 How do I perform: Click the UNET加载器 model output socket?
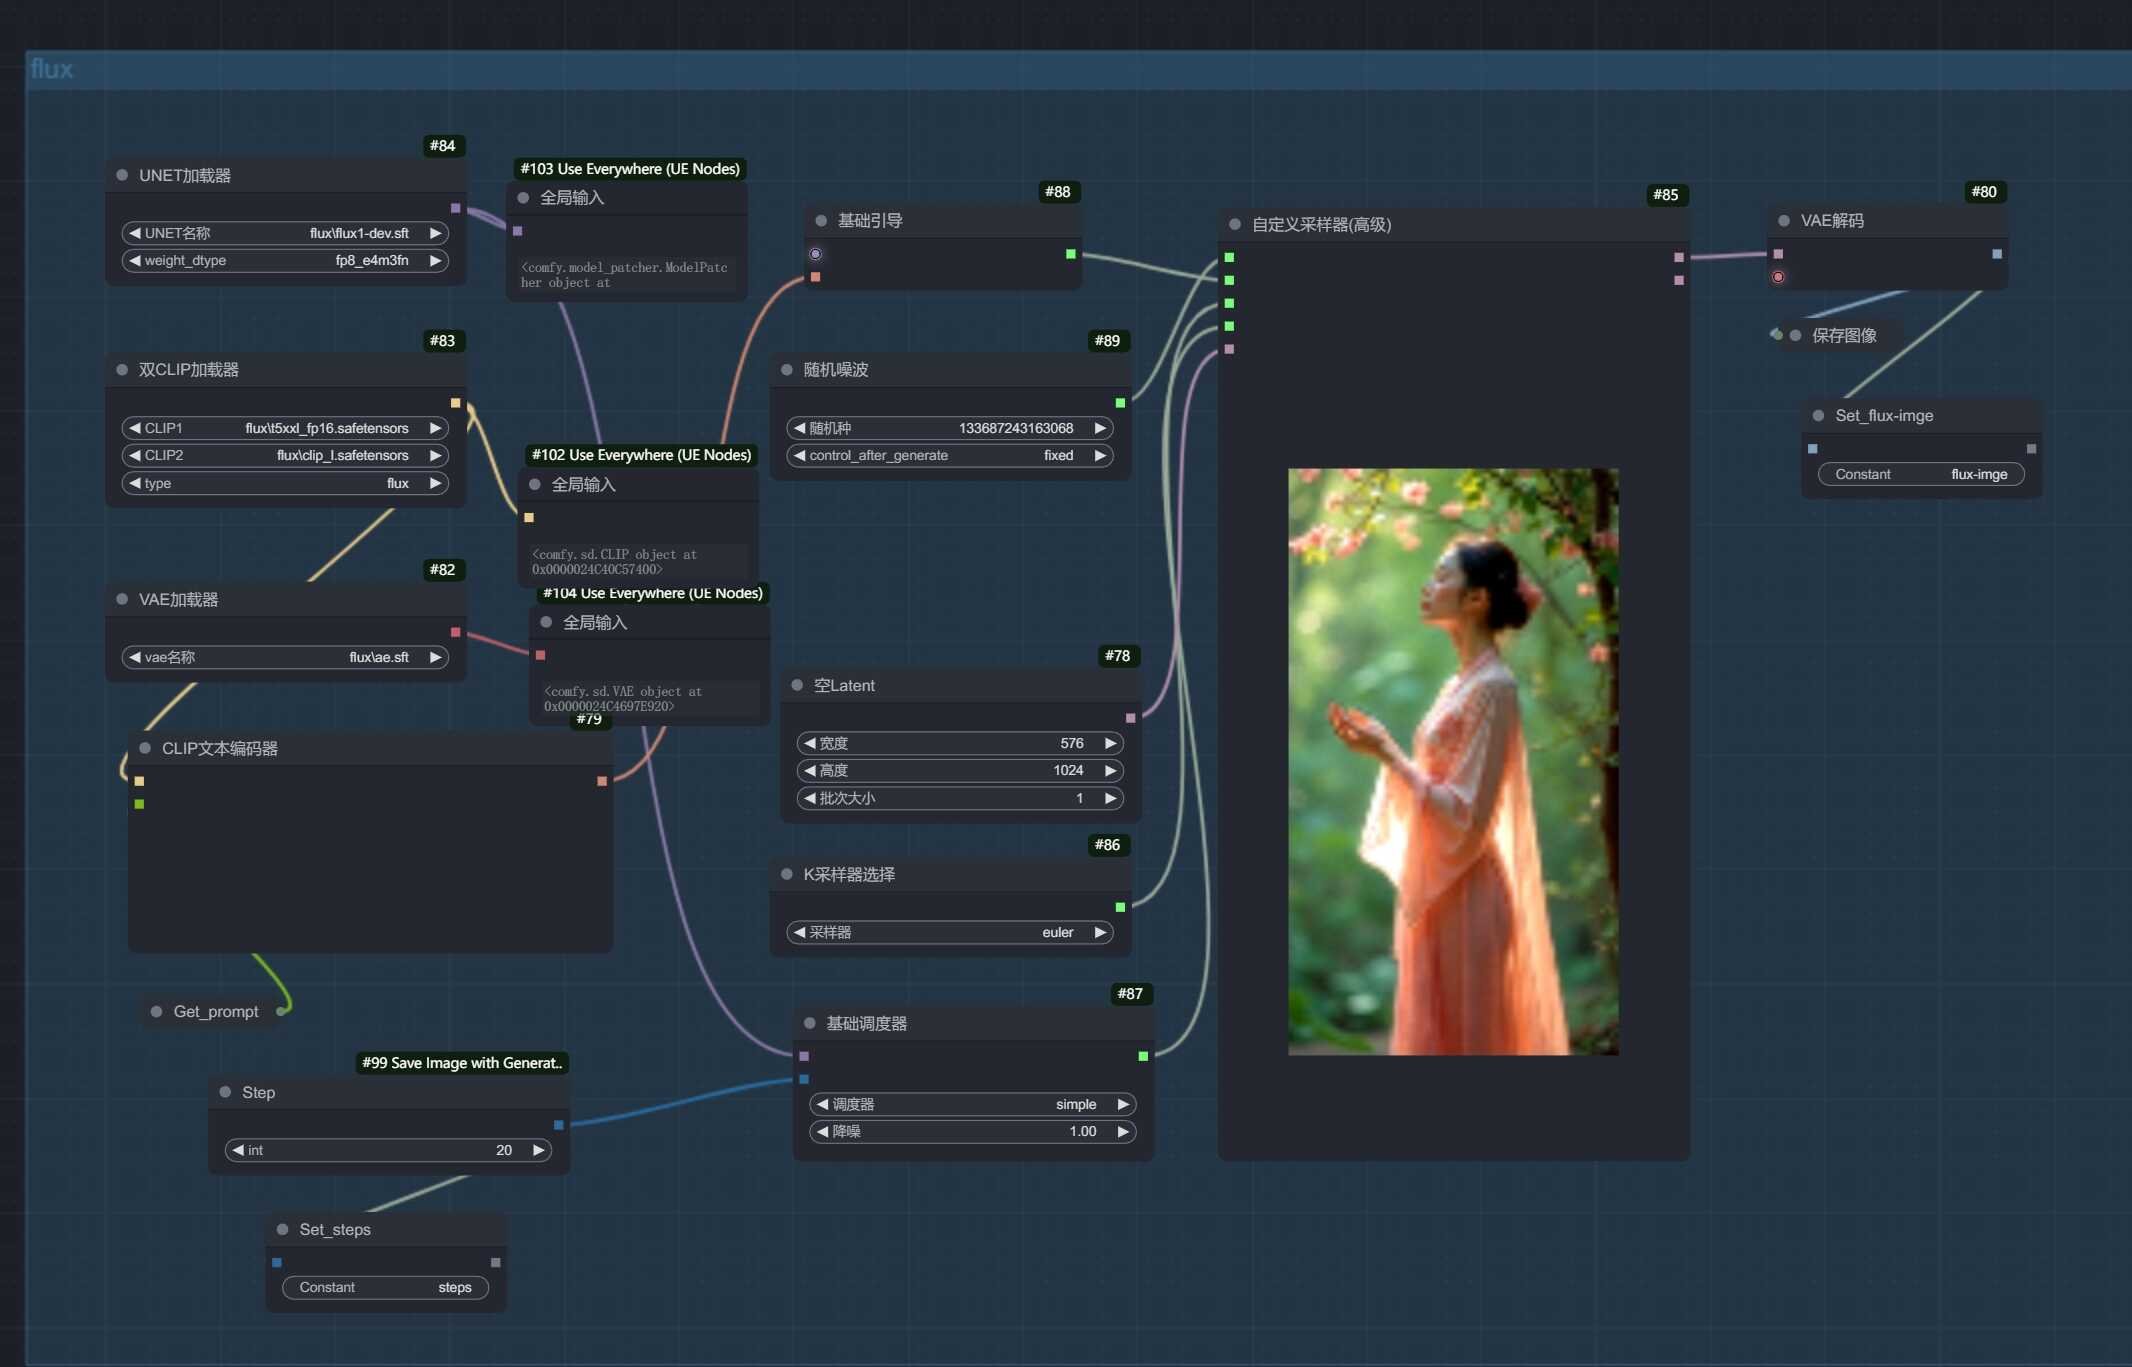pyautogui.click(x=456, y=208)
